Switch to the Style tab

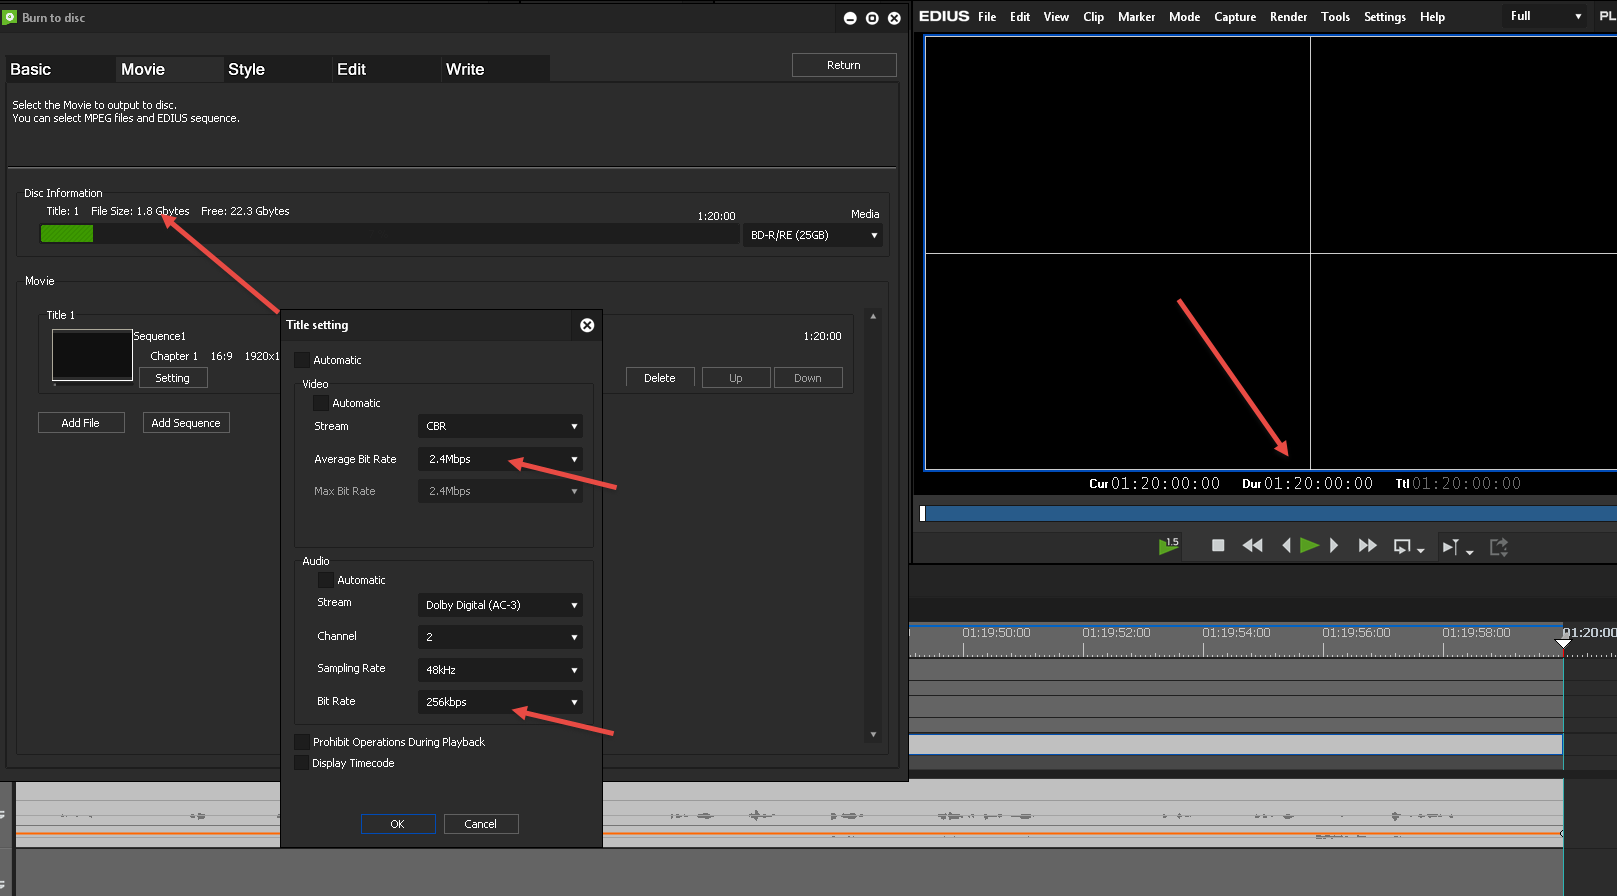coord(276,69)
